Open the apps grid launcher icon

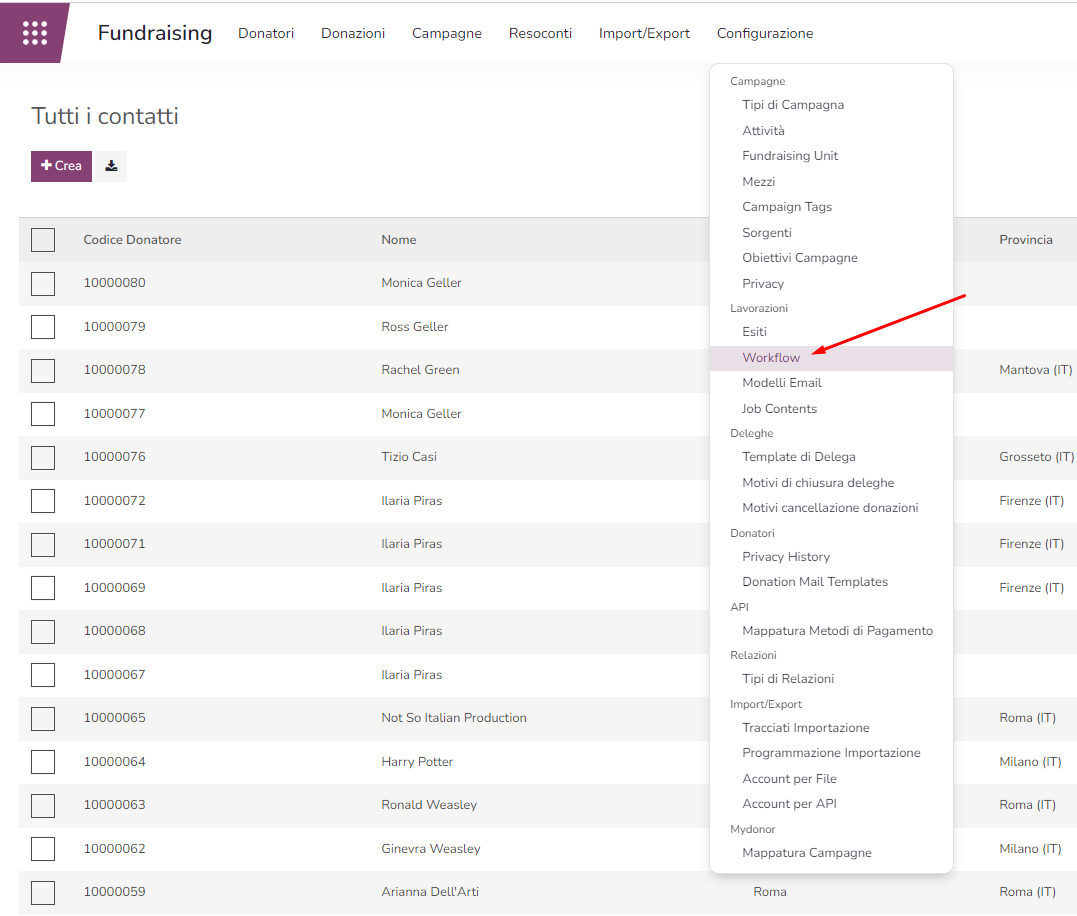coord(35,33)
